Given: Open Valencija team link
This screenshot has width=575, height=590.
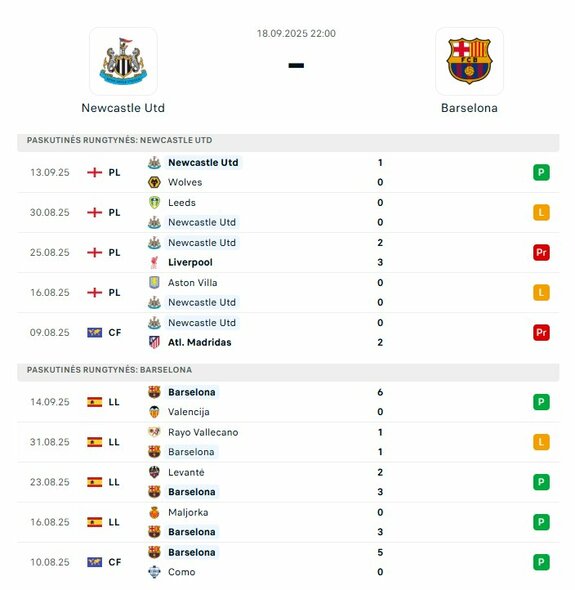Looking at the screenshot, I should (189, 412).
